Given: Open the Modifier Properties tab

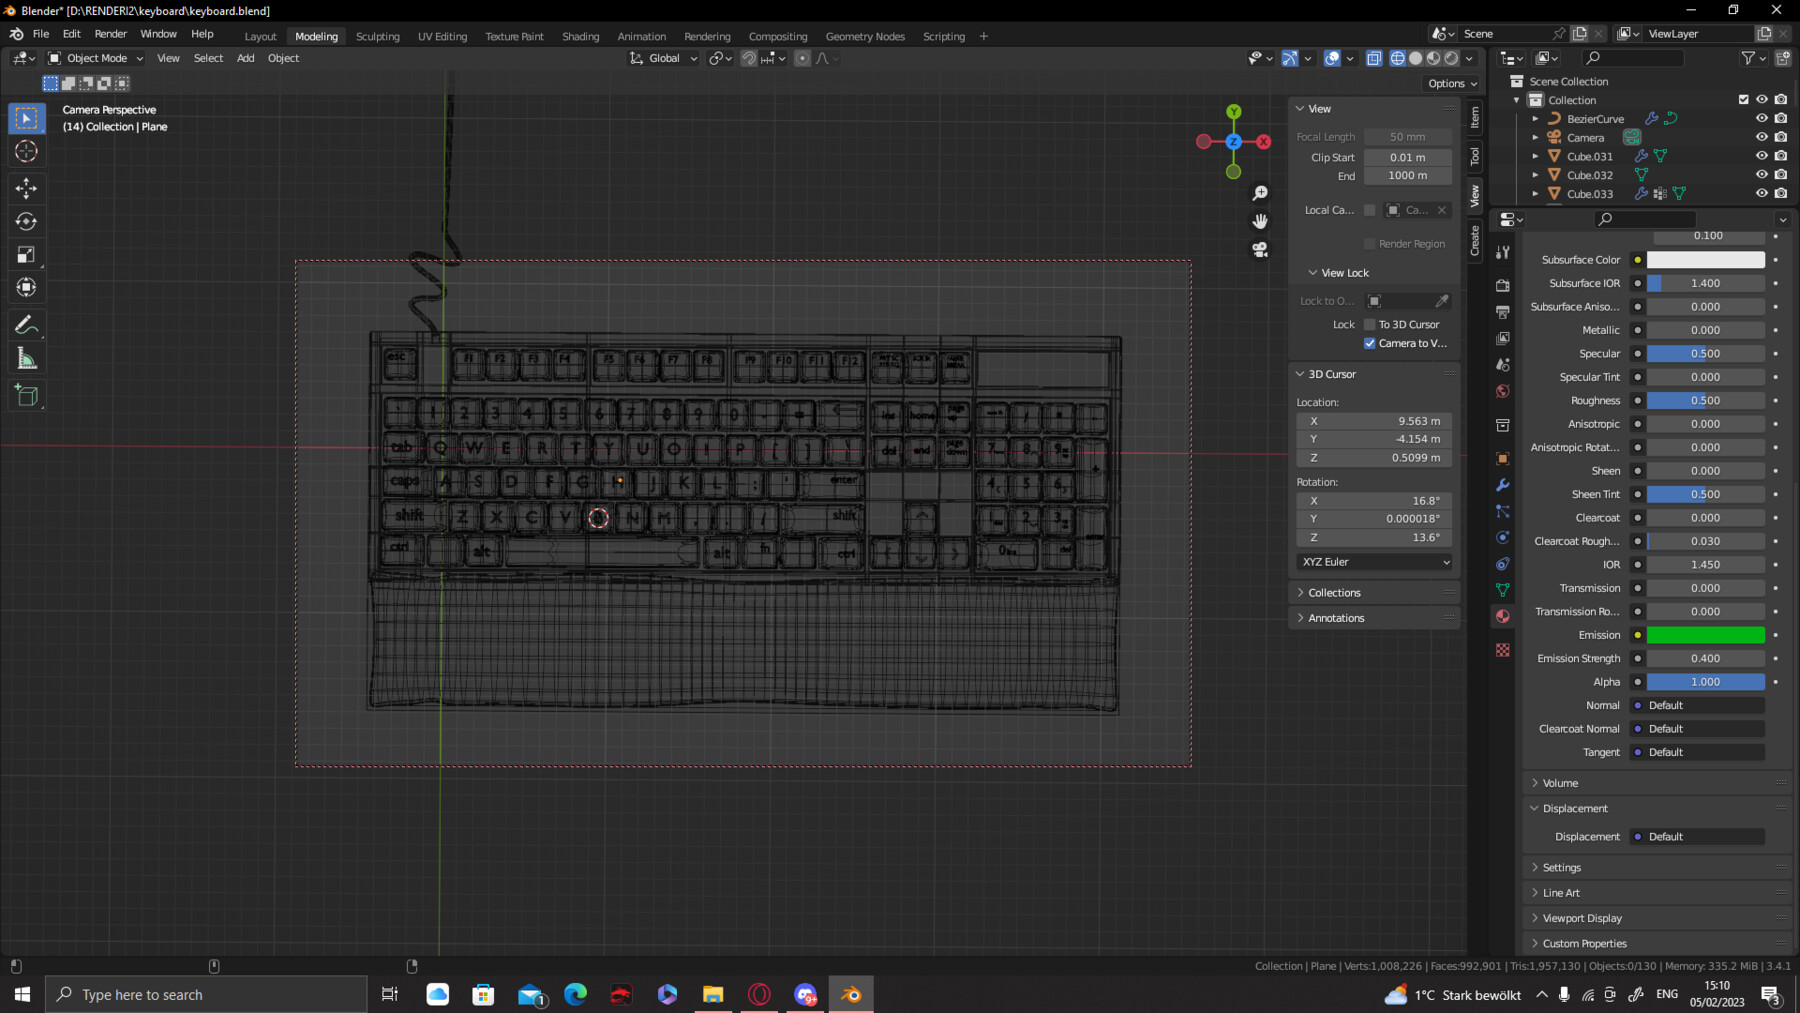Looking at the screenshot, I should pos(1503,484).
